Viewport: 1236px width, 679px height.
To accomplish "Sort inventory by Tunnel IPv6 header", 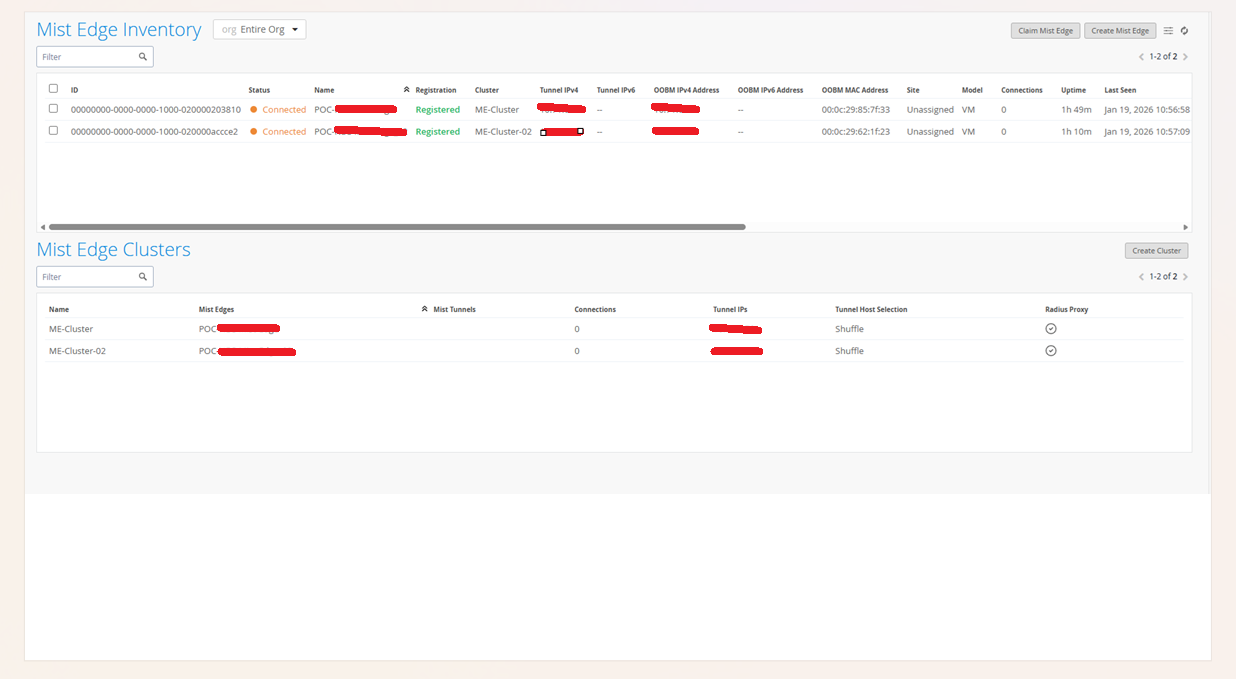I will (x=616, y=90).
